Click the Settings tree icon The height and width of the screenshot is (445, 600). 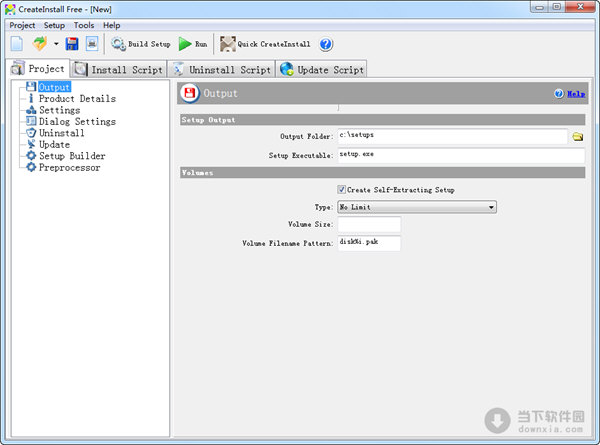(31, 110)
